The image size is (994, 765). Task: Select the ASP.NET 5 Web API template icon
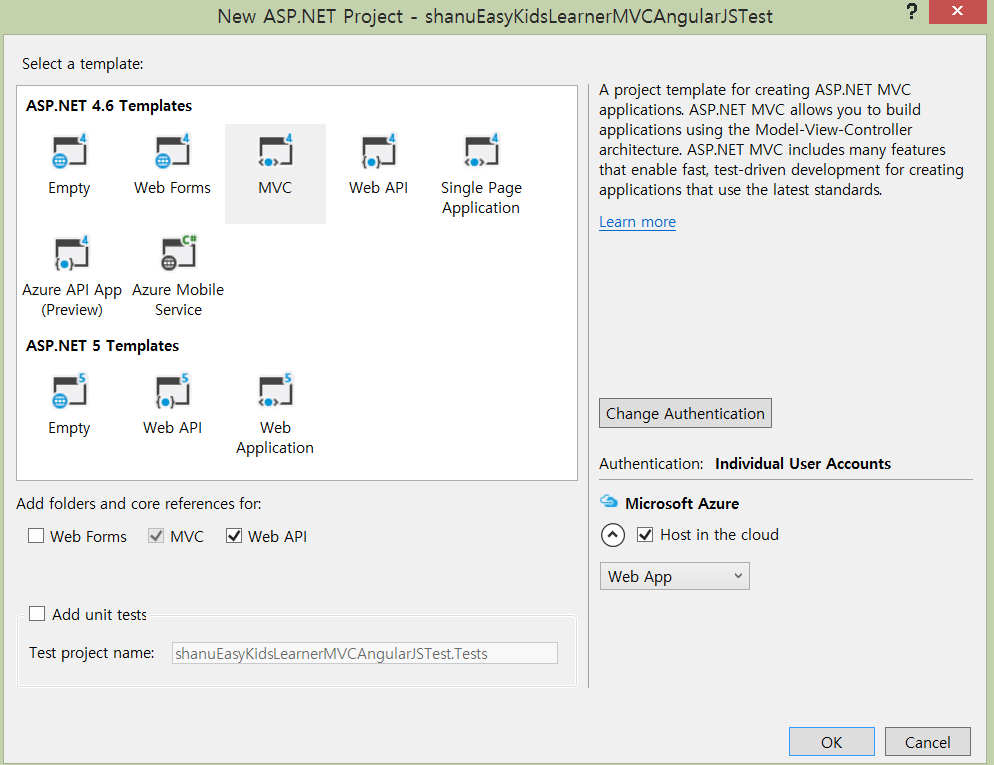pos(172,391)
